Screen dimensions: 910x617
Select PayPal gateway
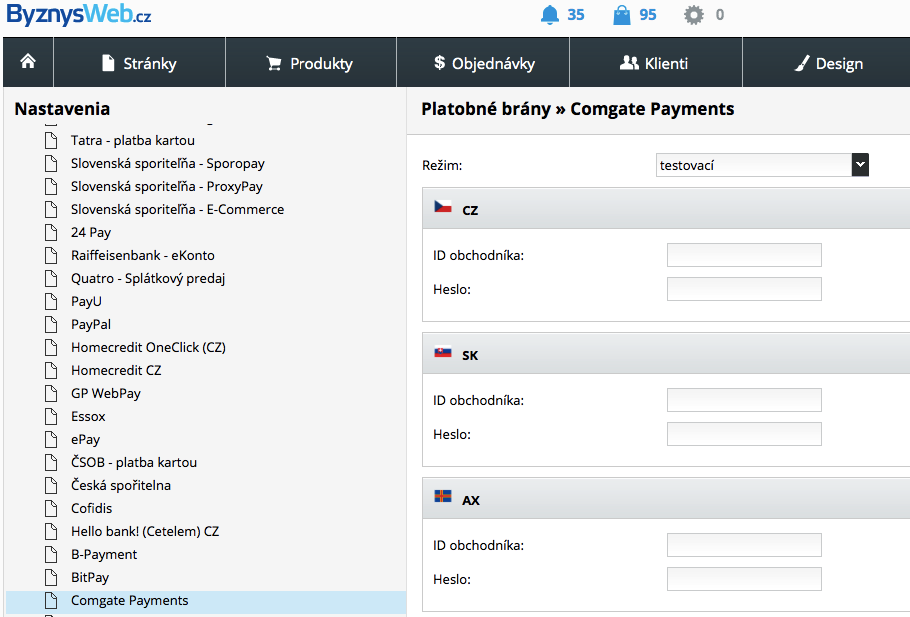click(x=91, y=324)
